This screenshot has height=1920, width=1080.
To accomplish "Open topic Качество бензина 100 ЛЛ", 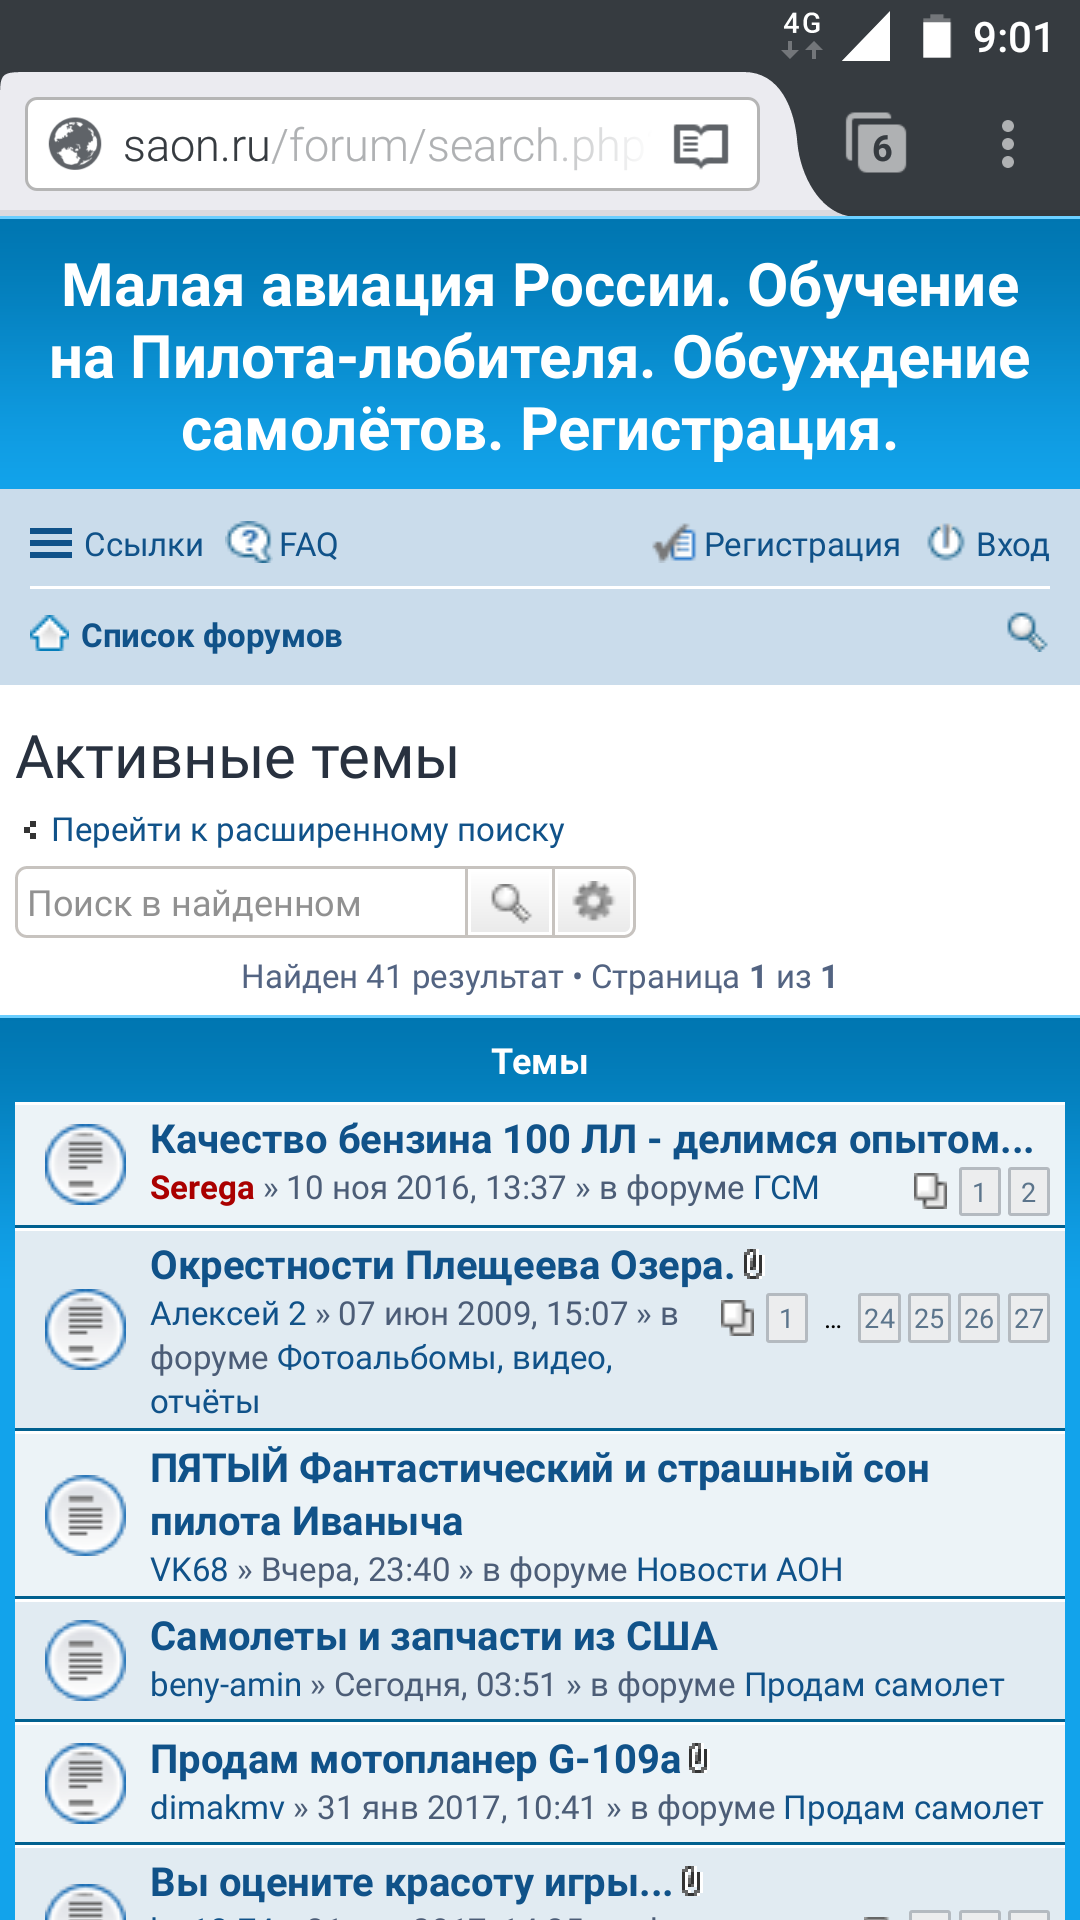I will pos(591,1140).
